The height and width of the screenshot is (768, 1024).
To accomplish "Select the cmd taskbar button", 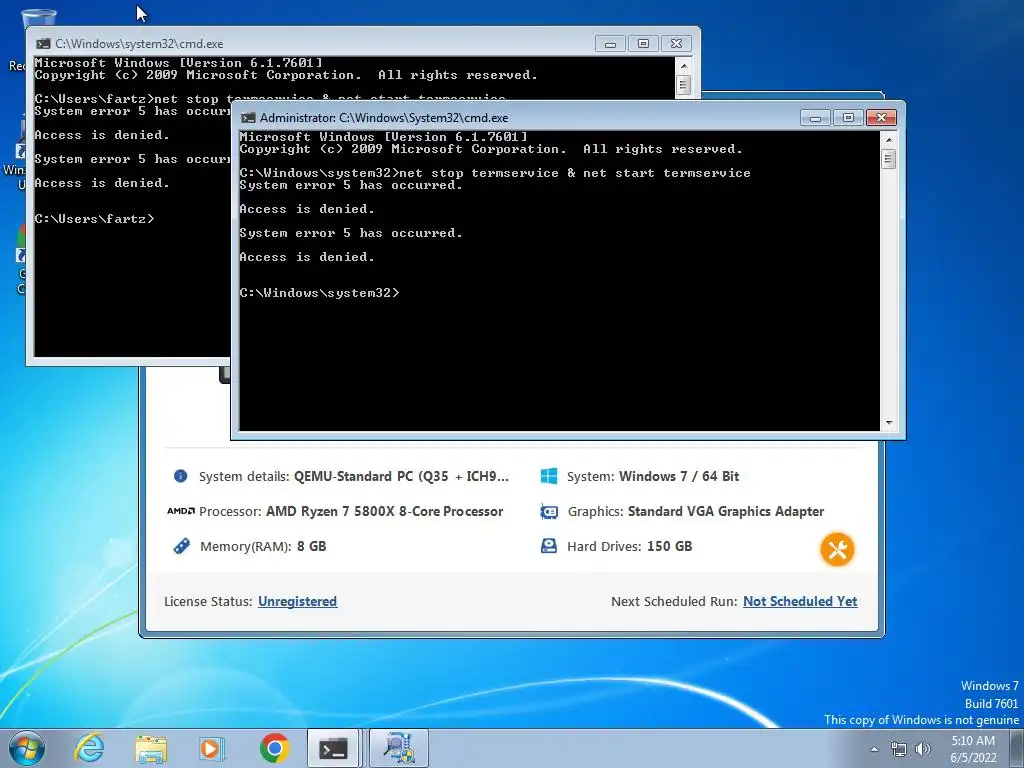I will [x=333, y=748].
